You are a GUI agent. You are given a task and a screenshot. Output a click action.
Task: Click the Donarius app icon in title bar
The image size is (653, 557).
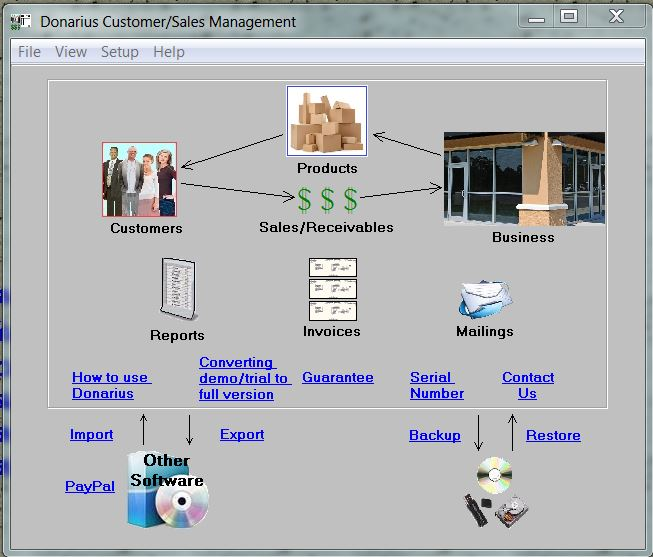click(20, 22)
